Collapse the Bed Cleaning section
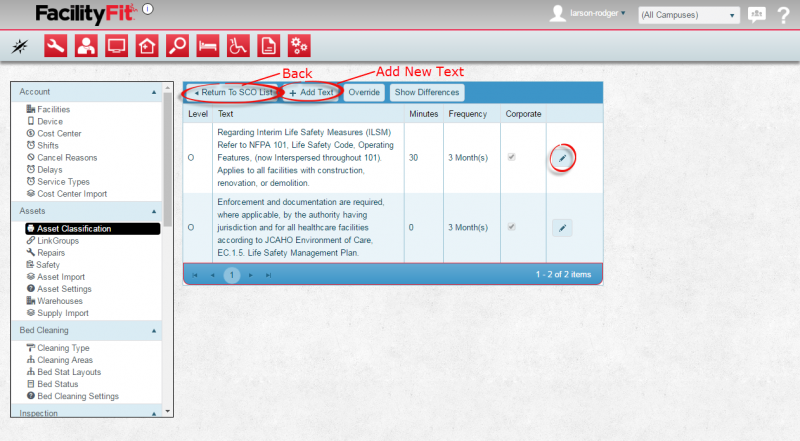 [154, 330]
